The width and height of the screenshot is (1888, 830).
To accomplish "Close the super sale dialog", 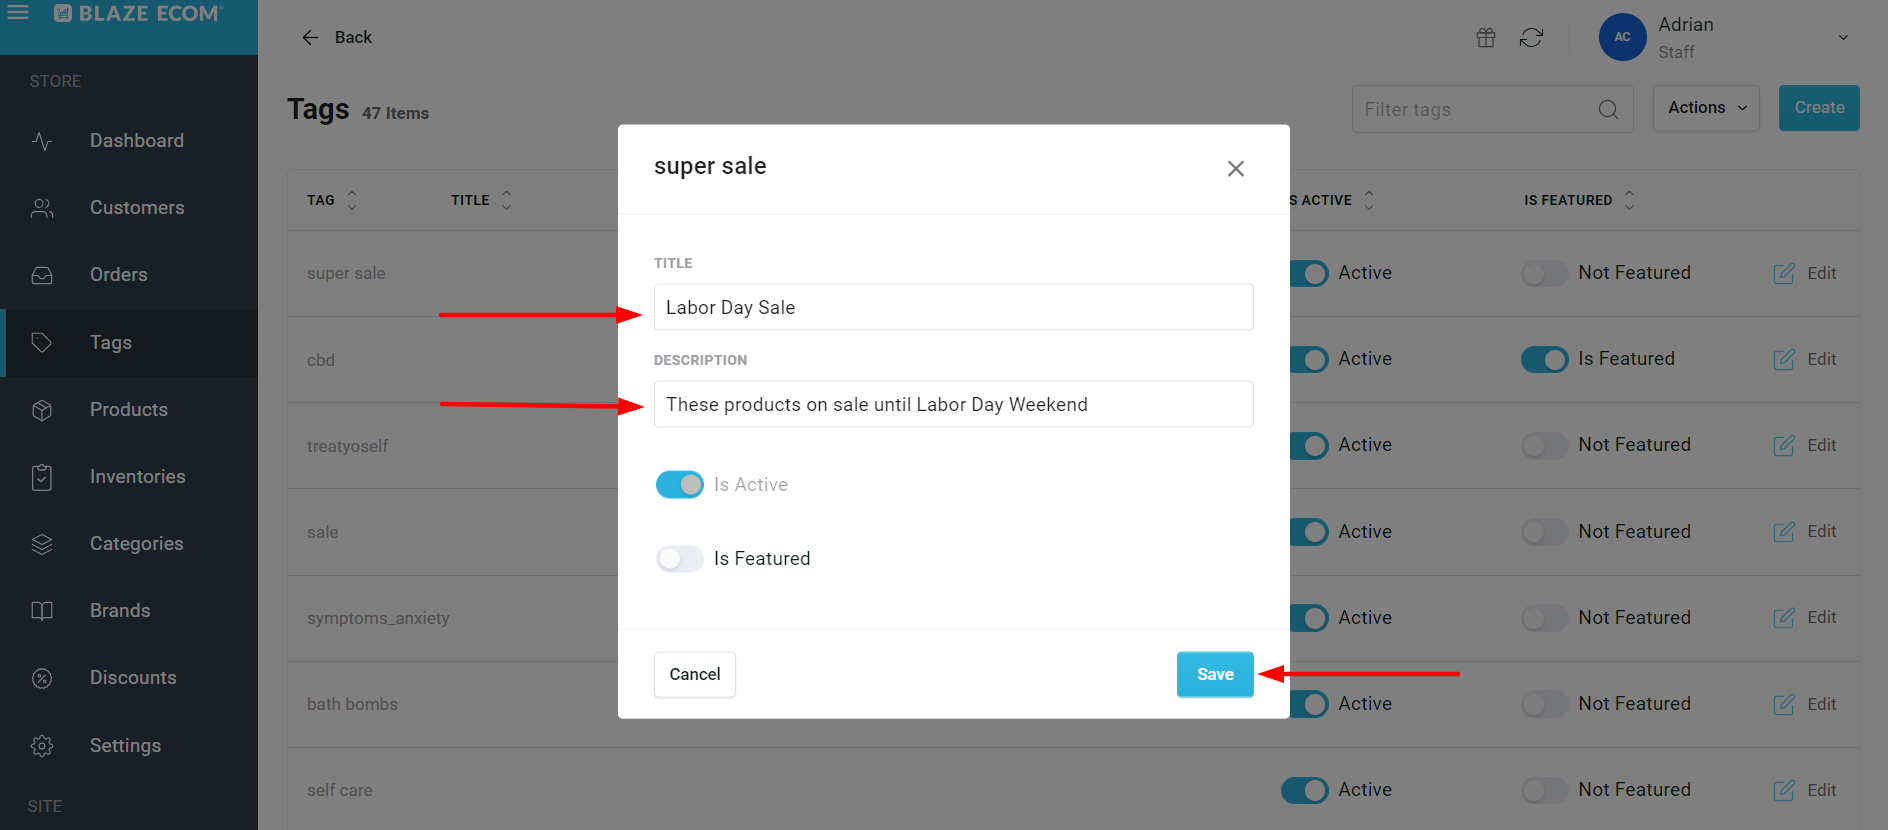I will point(1236,168).
